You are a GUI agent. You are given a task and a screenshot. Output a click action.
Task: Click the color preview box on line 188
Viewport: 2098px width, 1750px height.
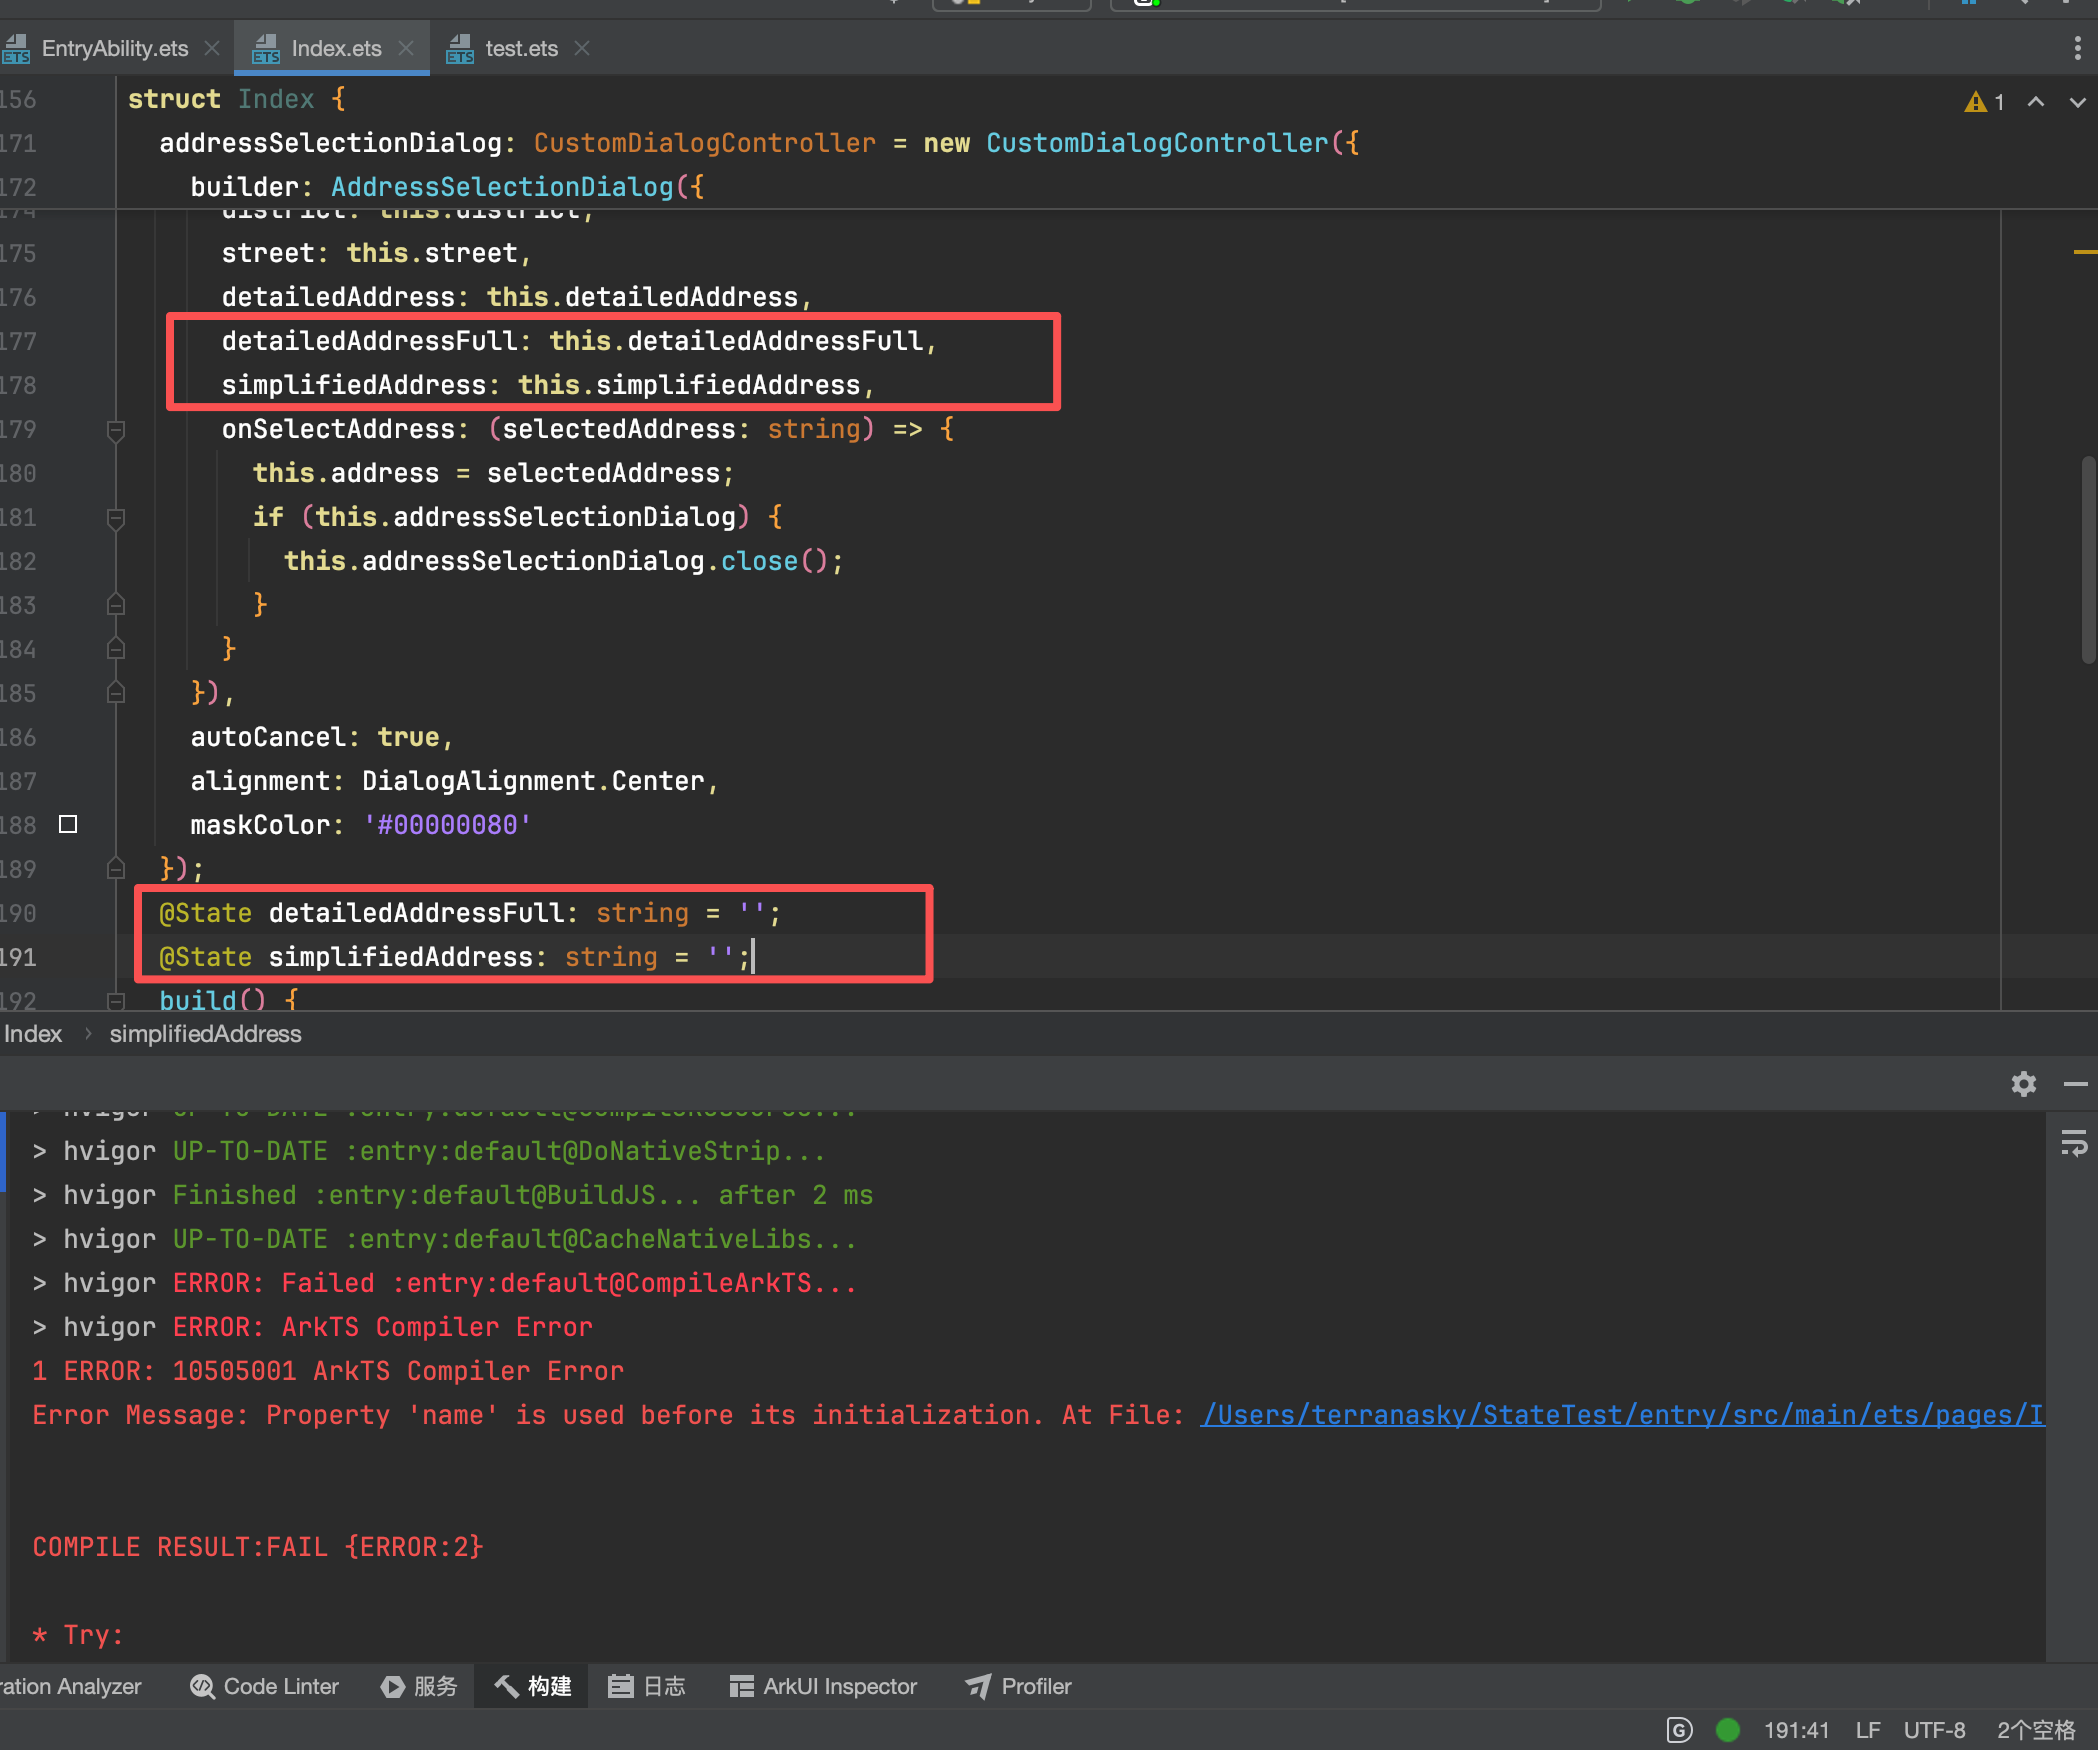click(x=68, y=824)
